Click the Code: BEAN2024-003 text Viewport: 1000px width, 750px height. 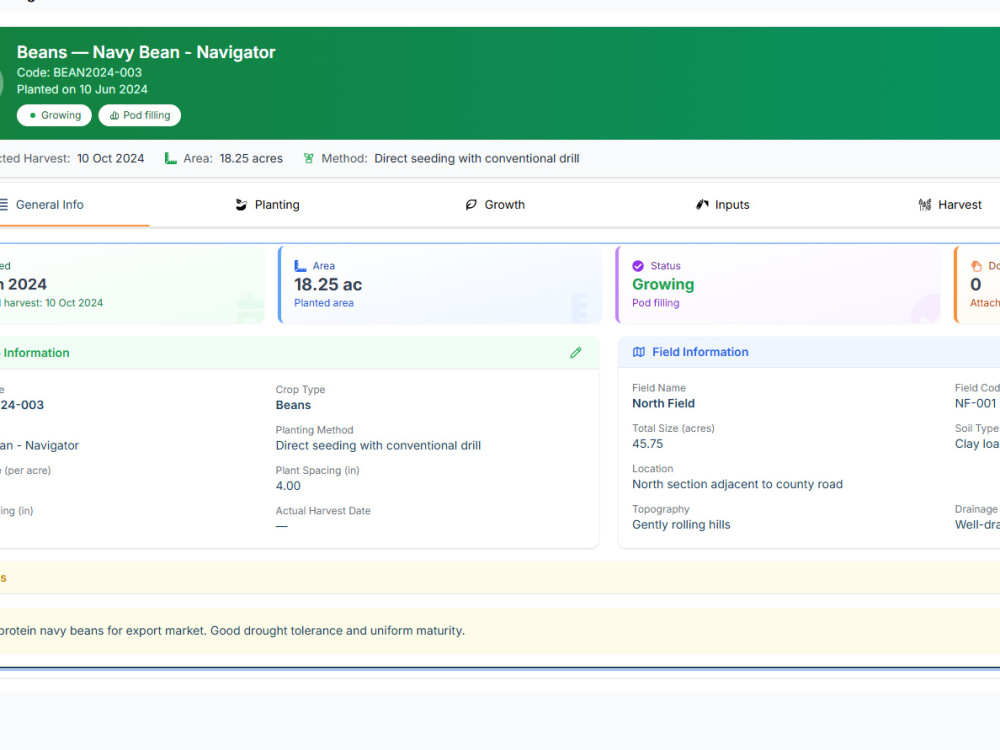(x=79, y=73)
